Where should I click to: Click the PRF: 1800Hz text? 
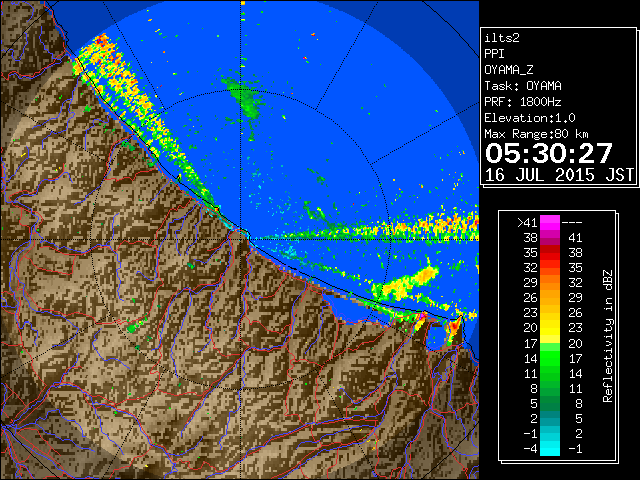(523, 102)
